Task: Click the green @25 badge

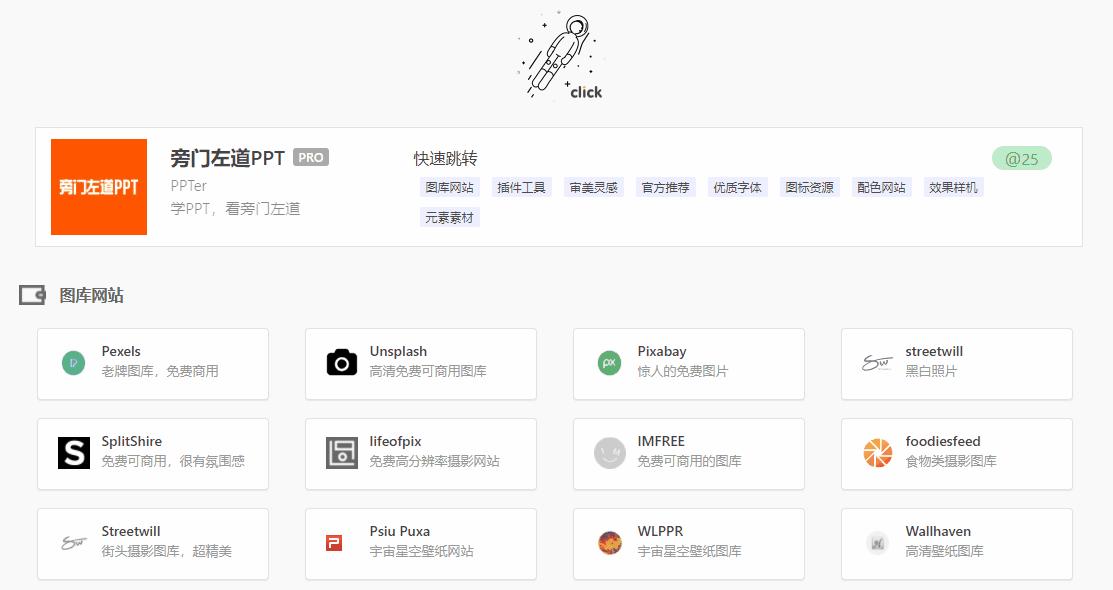Action: click(1022, 158)
